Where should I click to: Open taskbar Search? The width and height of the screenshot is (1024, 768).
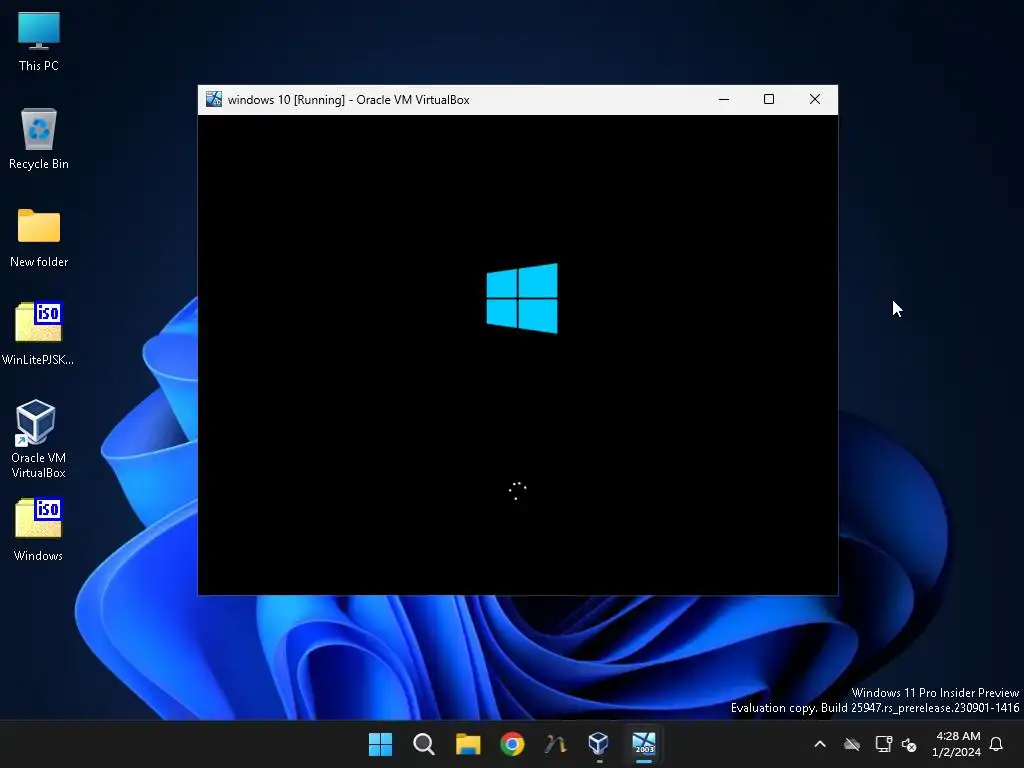424,743
